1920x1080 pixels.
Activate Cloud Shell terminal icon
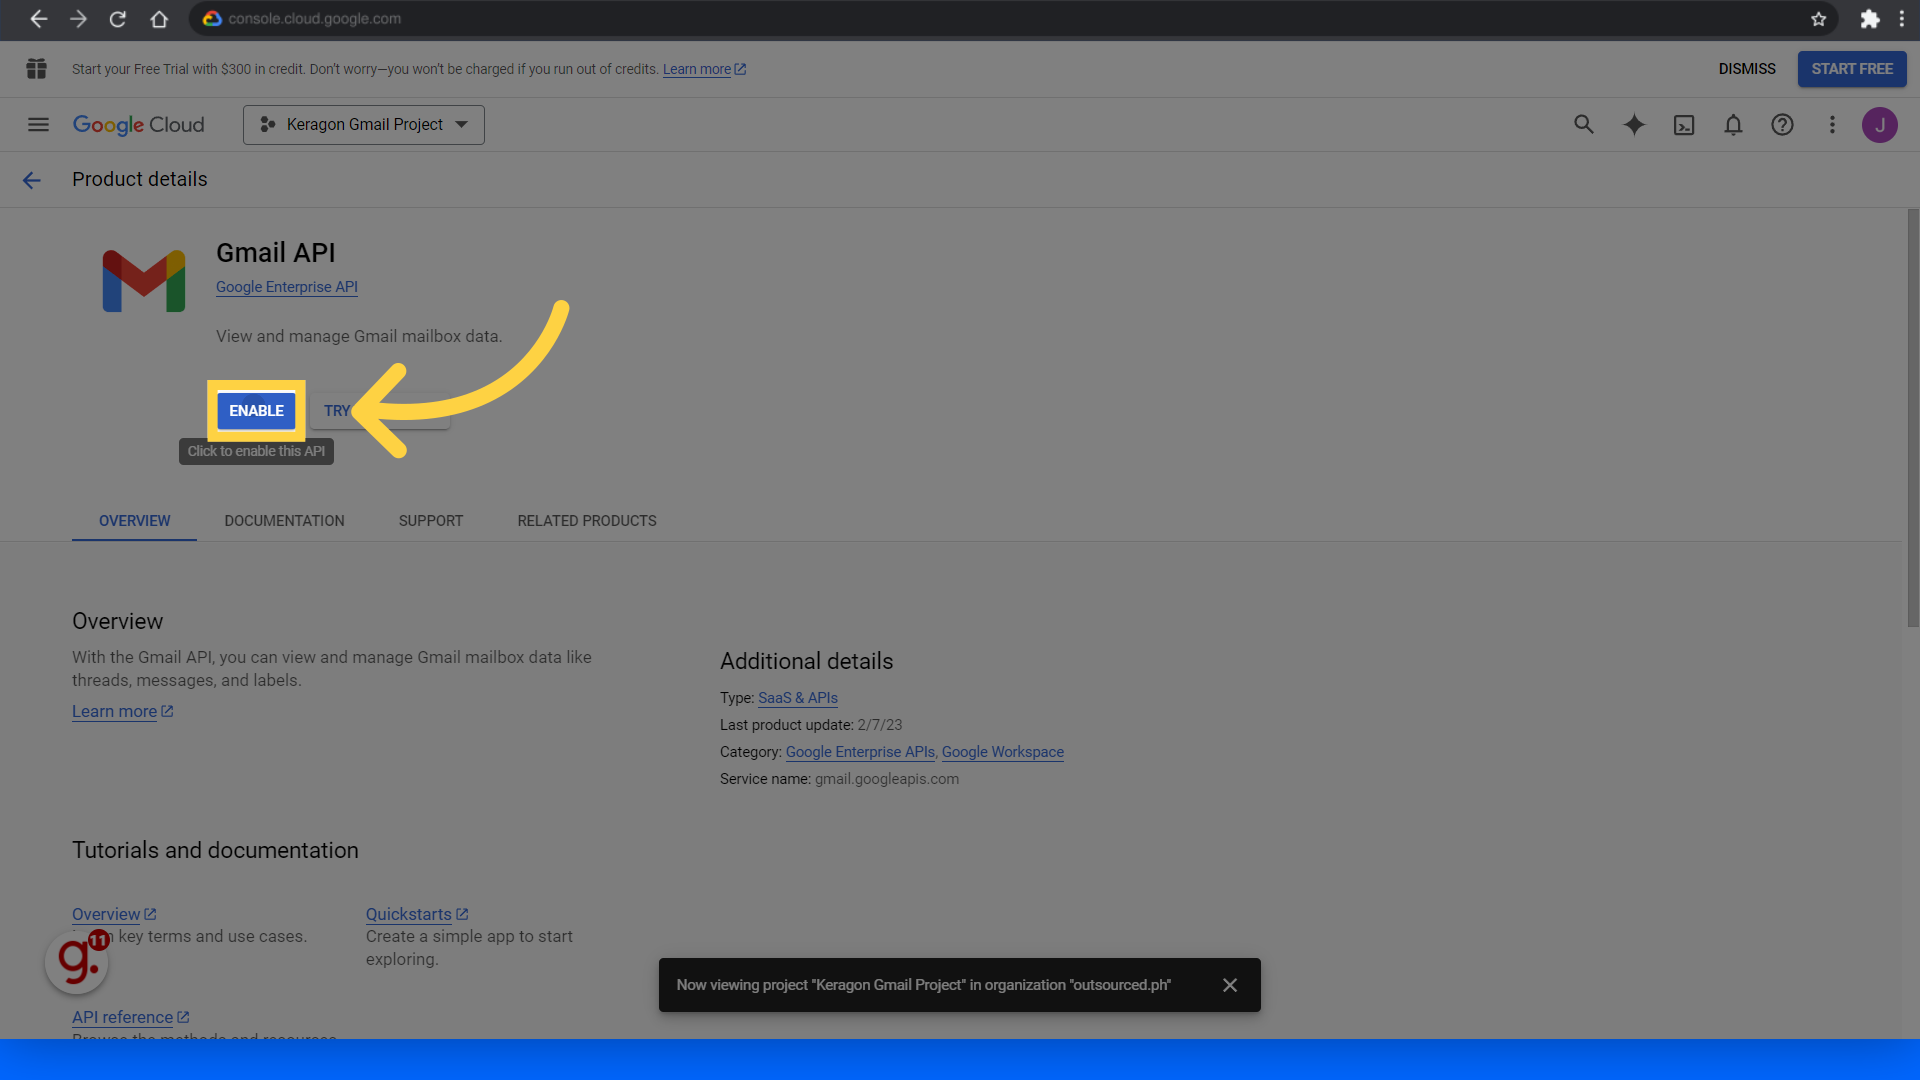coord(1684,125)
